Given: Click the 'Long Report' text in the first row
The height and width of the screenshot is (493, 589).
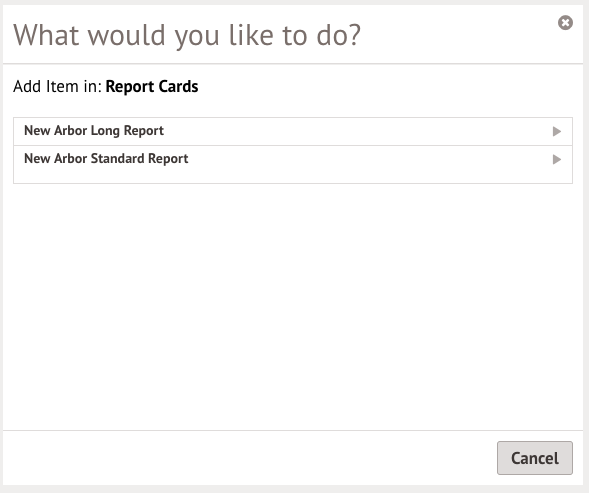Looking at the screenshot, I should click(x=127, y=131).
